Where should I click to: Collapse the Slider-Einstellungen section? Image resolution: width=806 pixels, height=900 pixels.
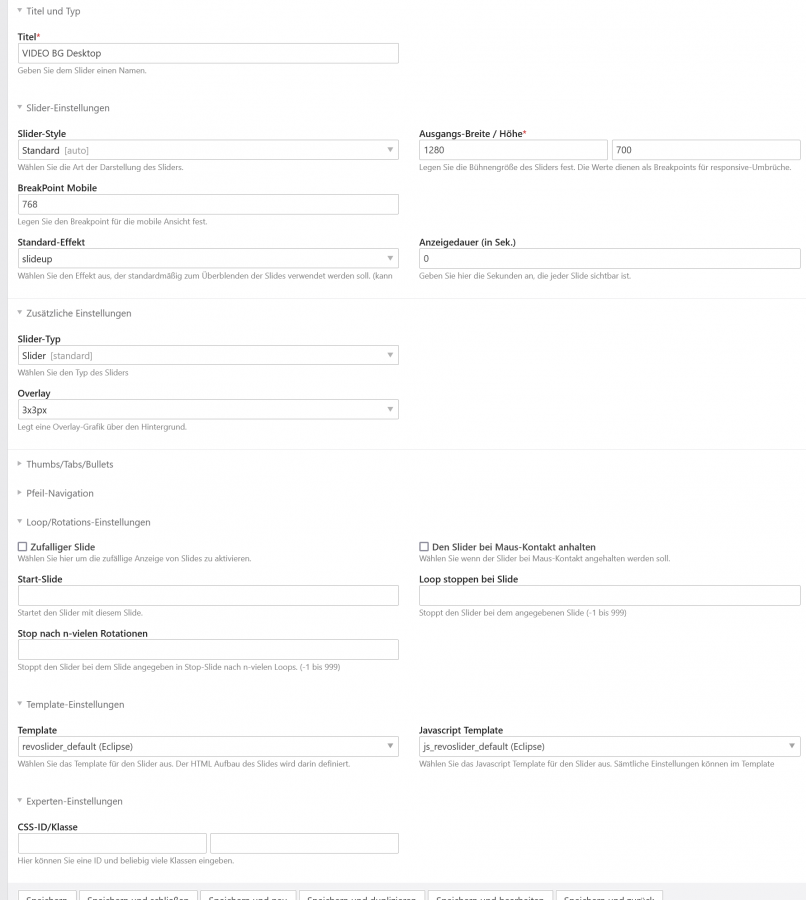click(x=67, y=108)
